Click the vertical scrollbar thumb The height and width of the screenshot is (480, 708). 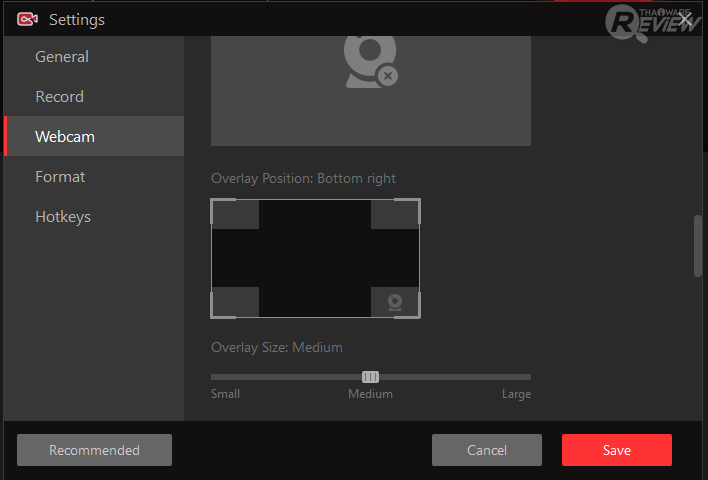[x=698, y=246]
